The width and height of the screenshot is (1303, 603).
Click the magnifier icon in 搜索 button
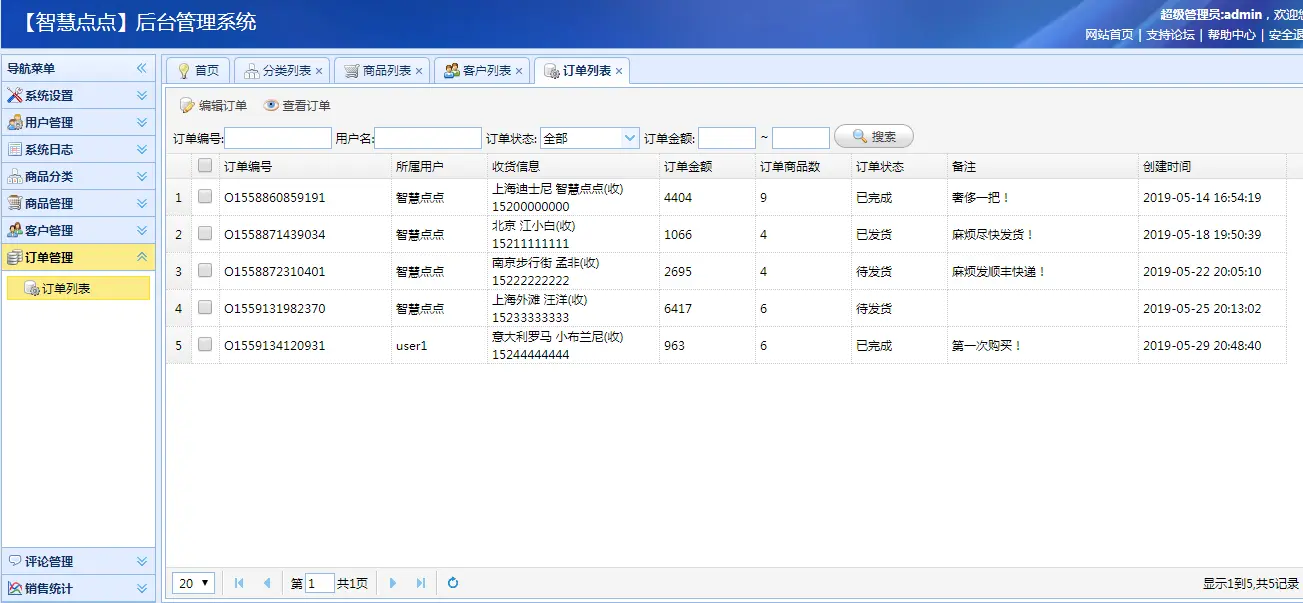(x=859, y=137)
